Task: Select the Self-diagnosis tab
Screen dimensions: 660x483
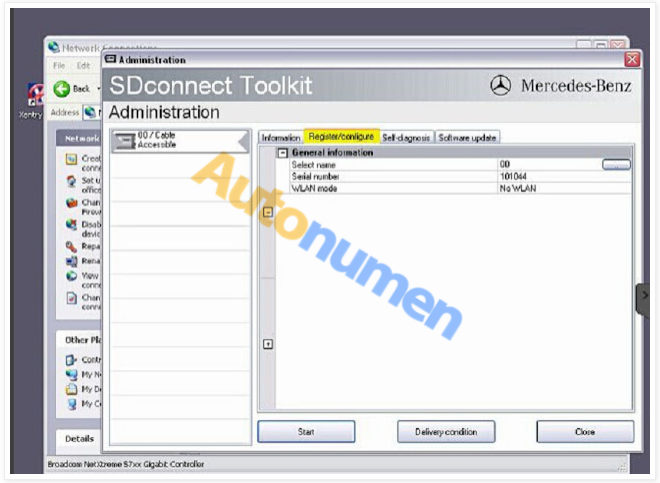Action: pos(406,138)
